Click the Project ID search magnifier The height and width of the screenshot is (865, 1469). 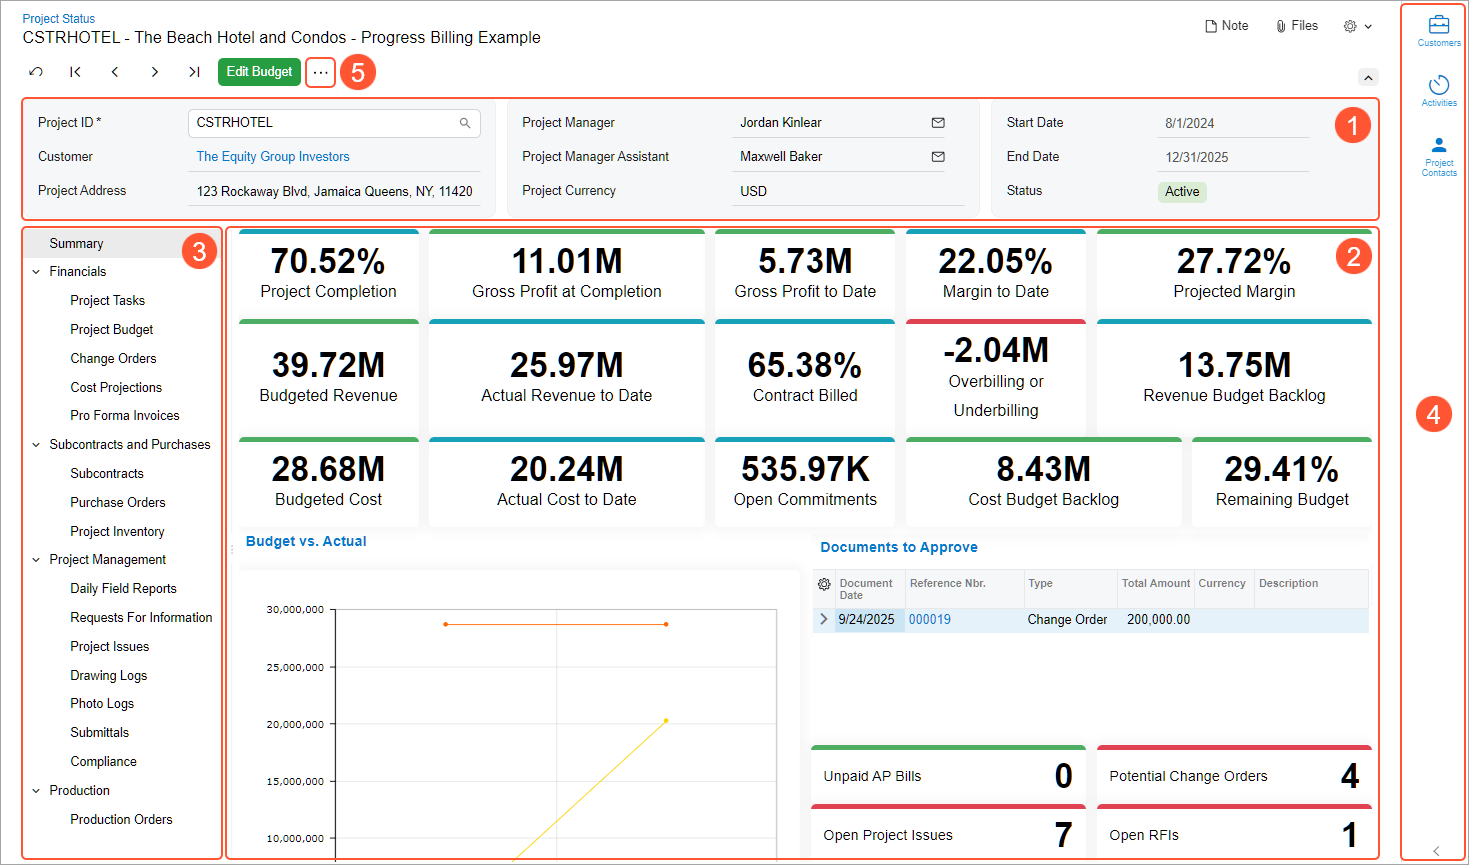pos(465,123)
